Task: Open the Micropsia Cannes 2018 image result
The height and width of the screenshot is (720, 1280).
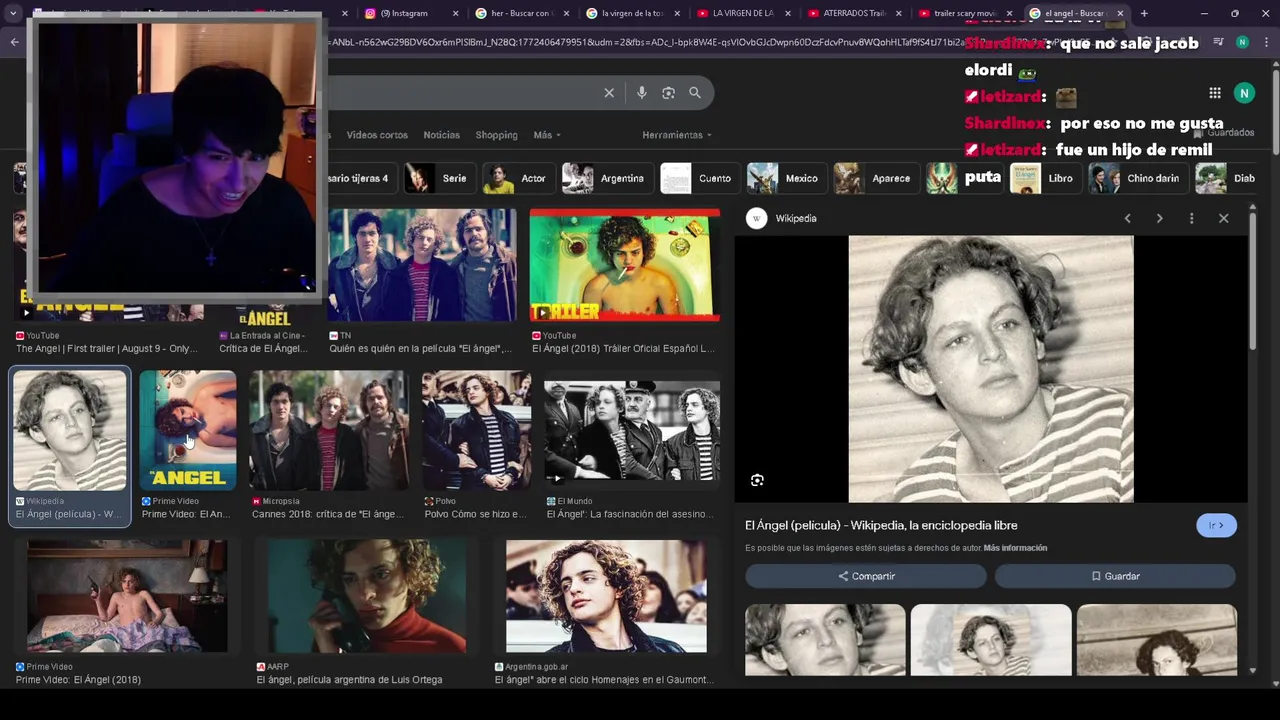Action: click(x=329, y=431)
